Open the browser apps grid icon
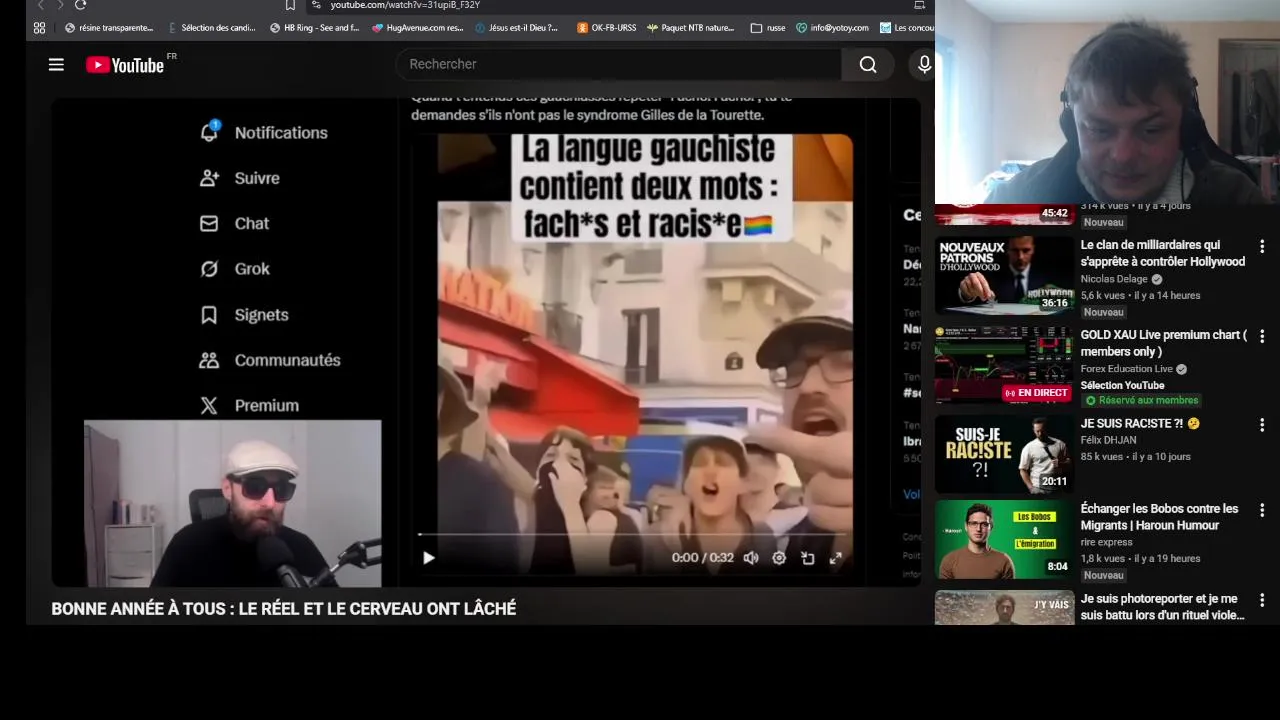 tap(40, 28)
